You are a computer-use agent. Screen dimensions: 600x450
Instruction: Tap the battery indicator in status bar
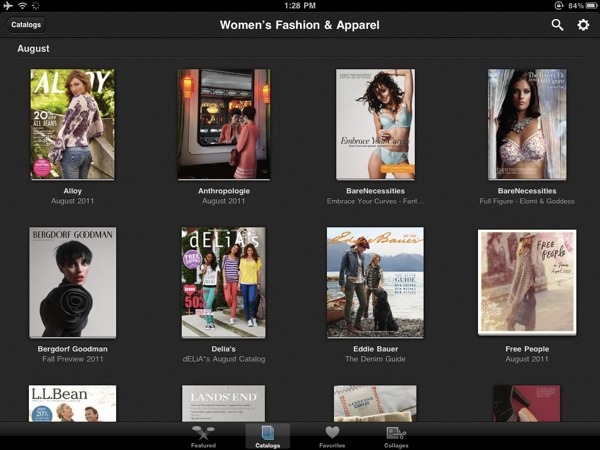(590, 5)
